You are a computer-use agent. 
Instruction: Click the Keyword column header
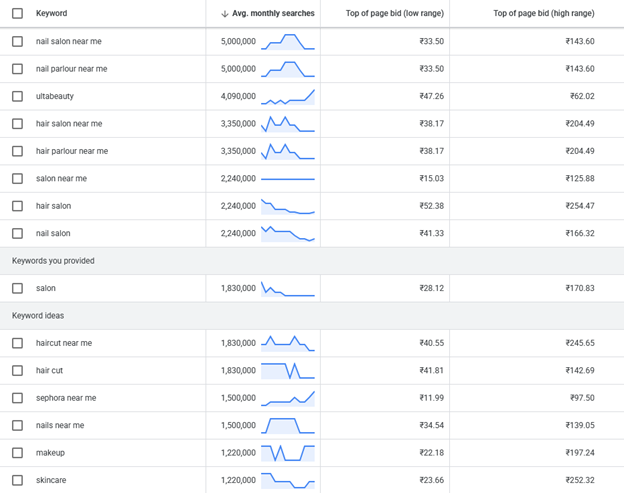(52, 14)
